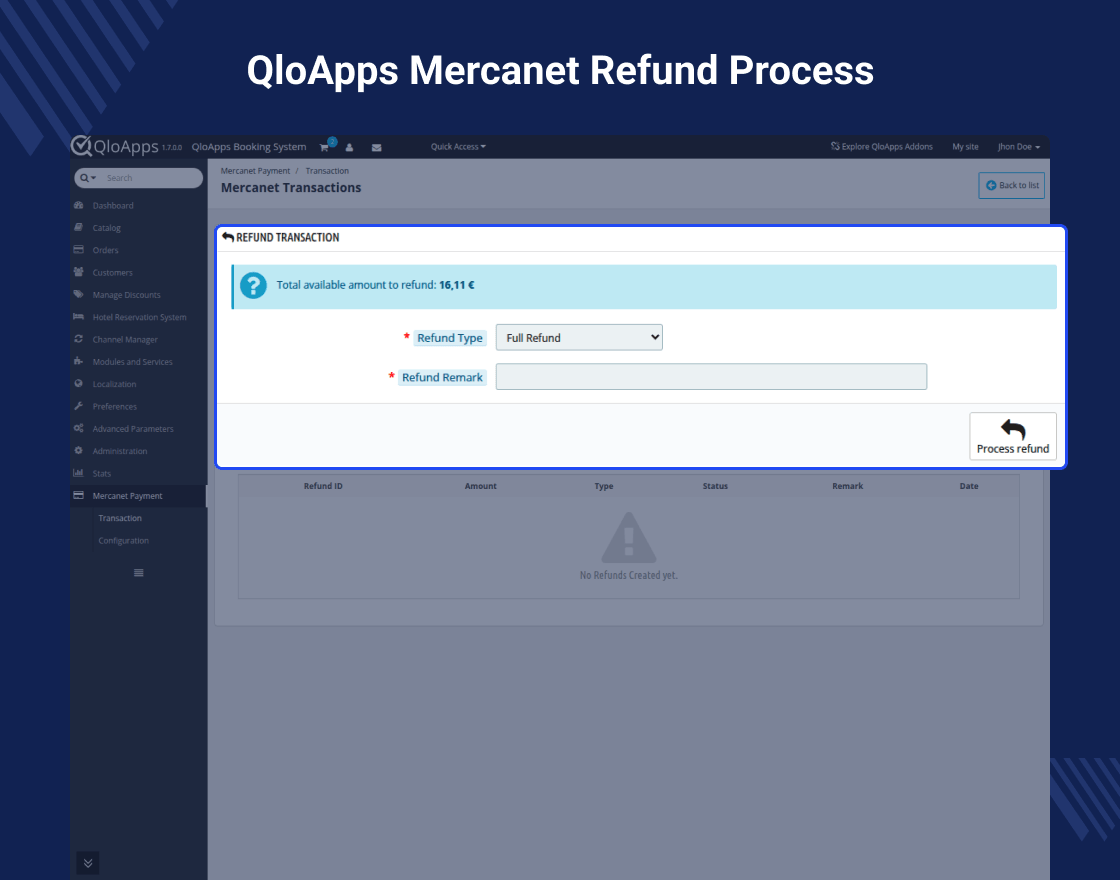
Task: Click Mercanet Payment breadcrumb link
Action: pyautogui.click(x=255, y=171)
